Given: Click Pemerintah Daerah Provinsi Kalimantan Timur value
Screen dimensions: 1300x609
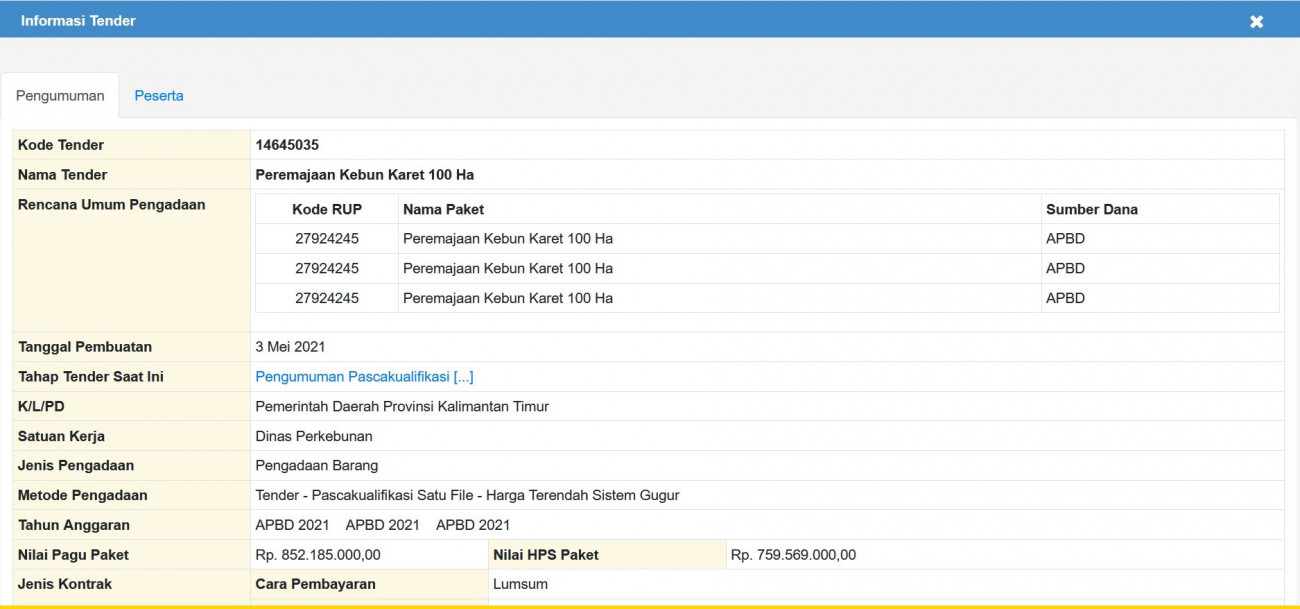Looking at the screenshot, I should (402, 407).
